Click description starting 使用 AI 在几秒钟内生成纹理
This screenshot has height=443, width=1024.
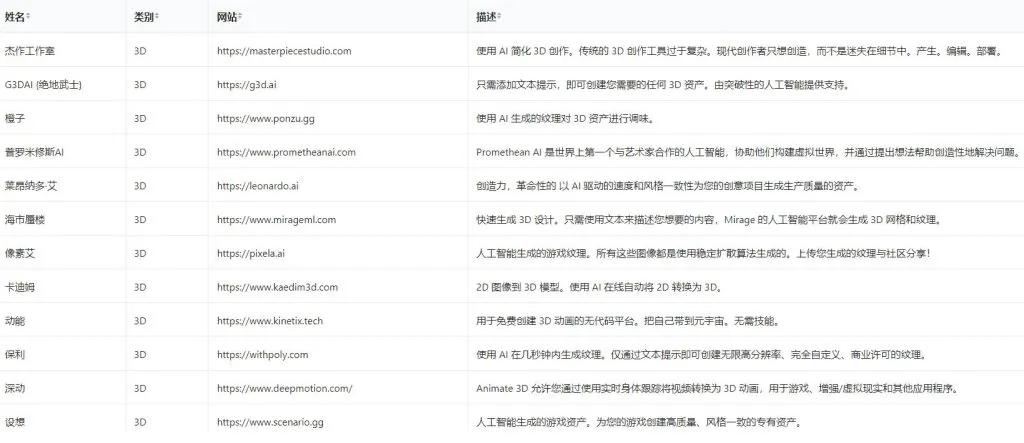pos(701,355)
